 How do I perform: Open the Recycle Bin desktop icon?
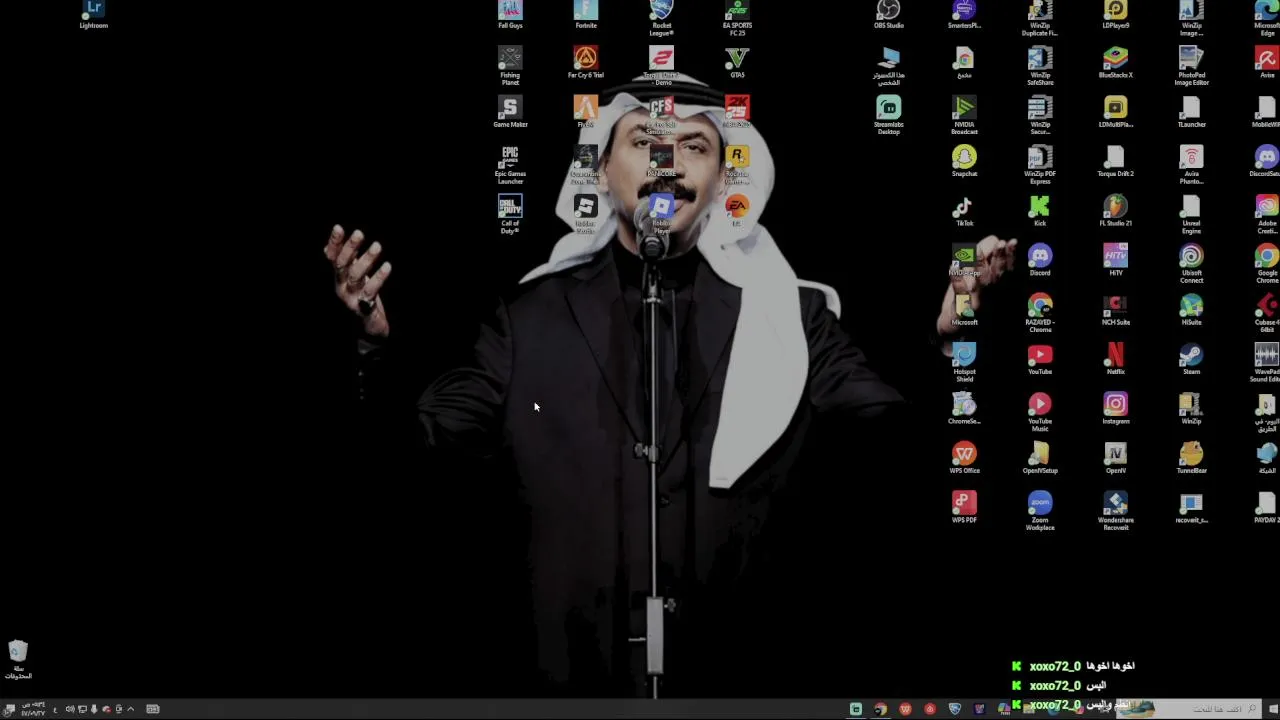(17, 660)
